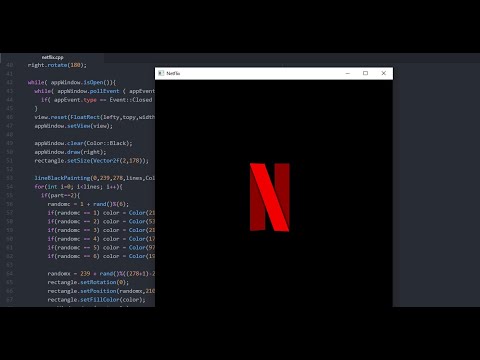Click the line 'rectangle.setRotation(0);'

pyautogui.click(x=88, y=282)
